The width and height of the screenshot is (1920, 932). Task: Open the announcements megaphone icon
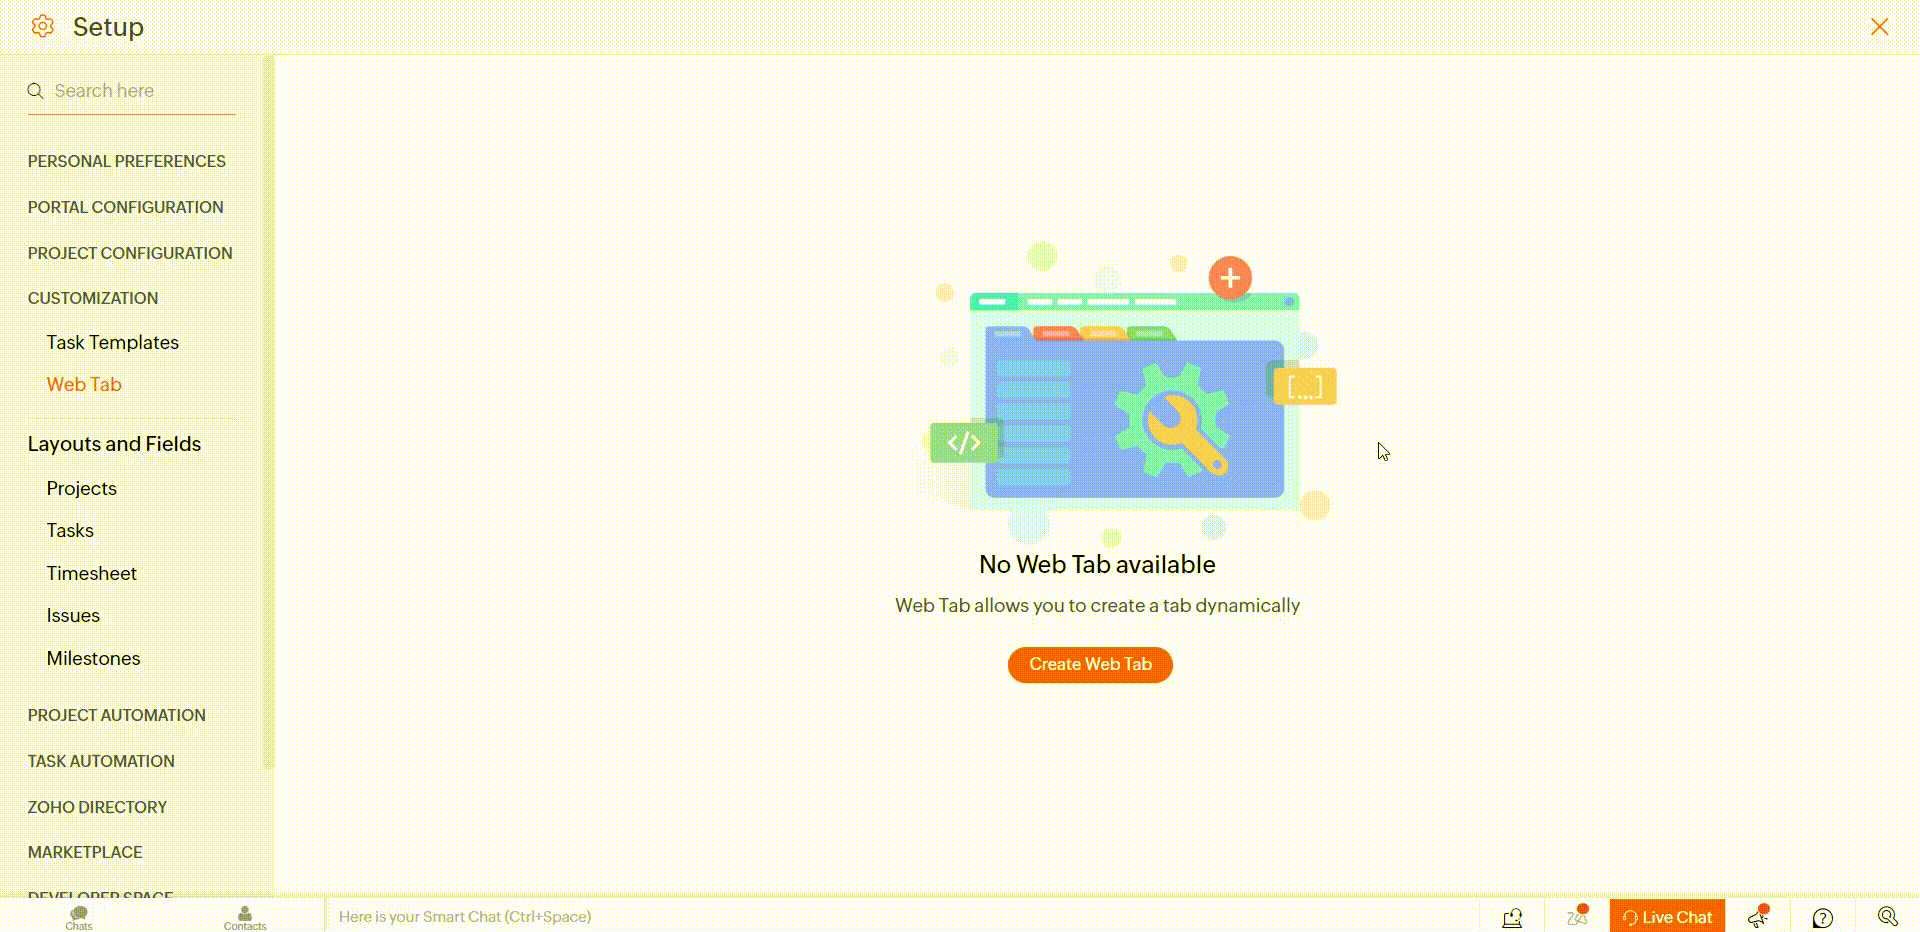coord(1759,916)
